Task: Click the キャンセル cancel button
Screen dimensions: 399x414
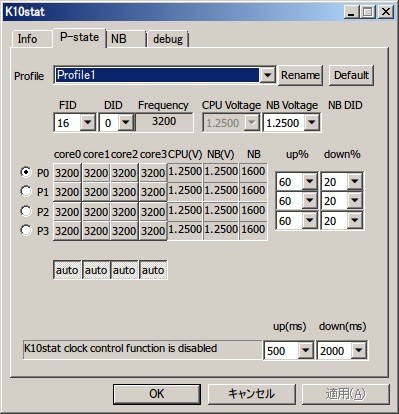Action: point(252,394)
